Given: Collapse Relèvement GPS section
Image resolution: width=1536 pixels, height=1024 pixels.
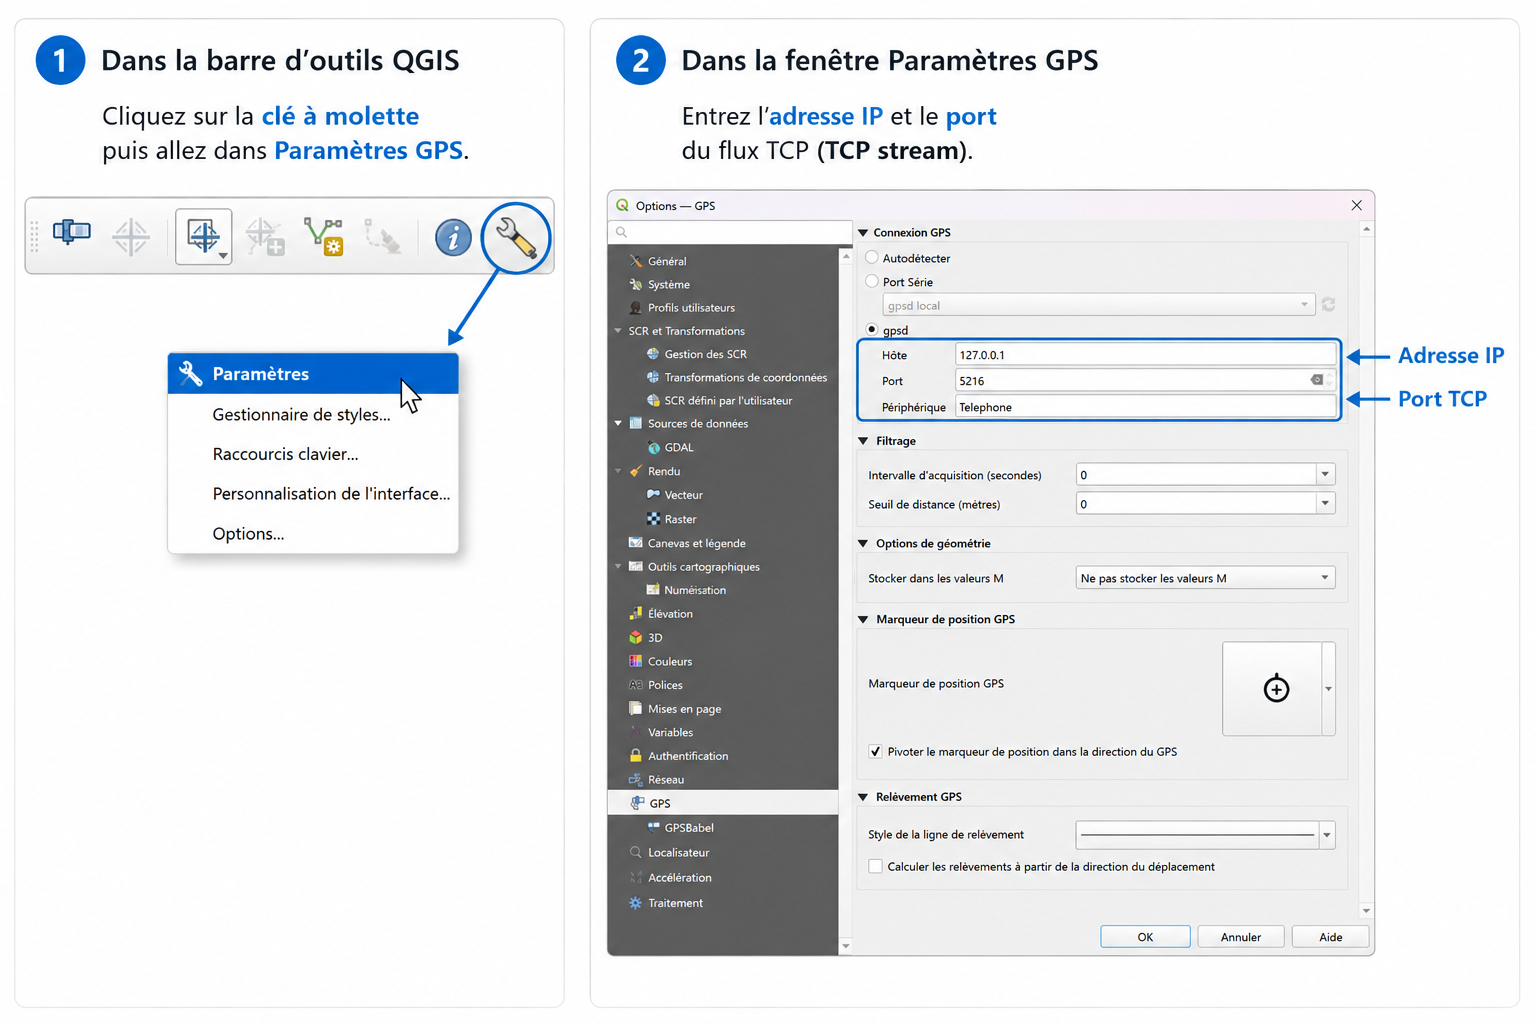Looking at the screenshot, I should 863,797.
